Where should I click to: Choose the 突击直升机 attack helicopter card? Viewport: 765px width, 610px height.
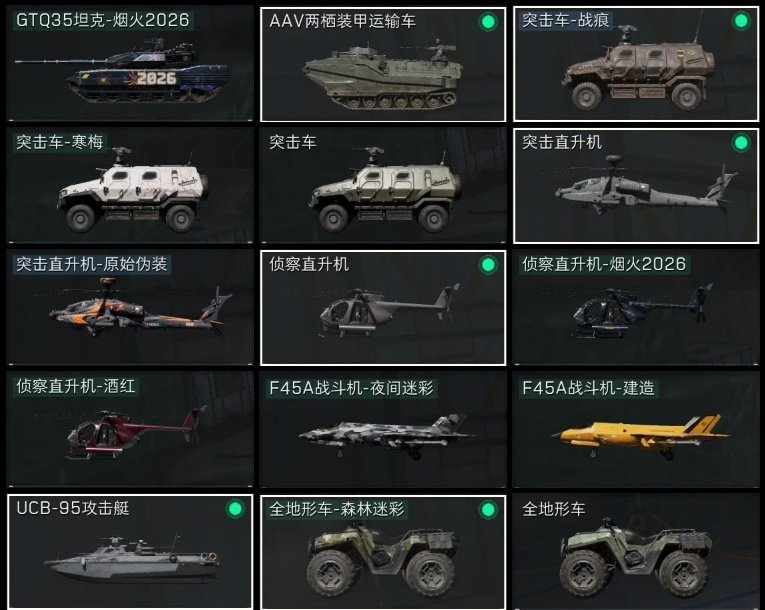pyautogui.click(x=636, y=185)
